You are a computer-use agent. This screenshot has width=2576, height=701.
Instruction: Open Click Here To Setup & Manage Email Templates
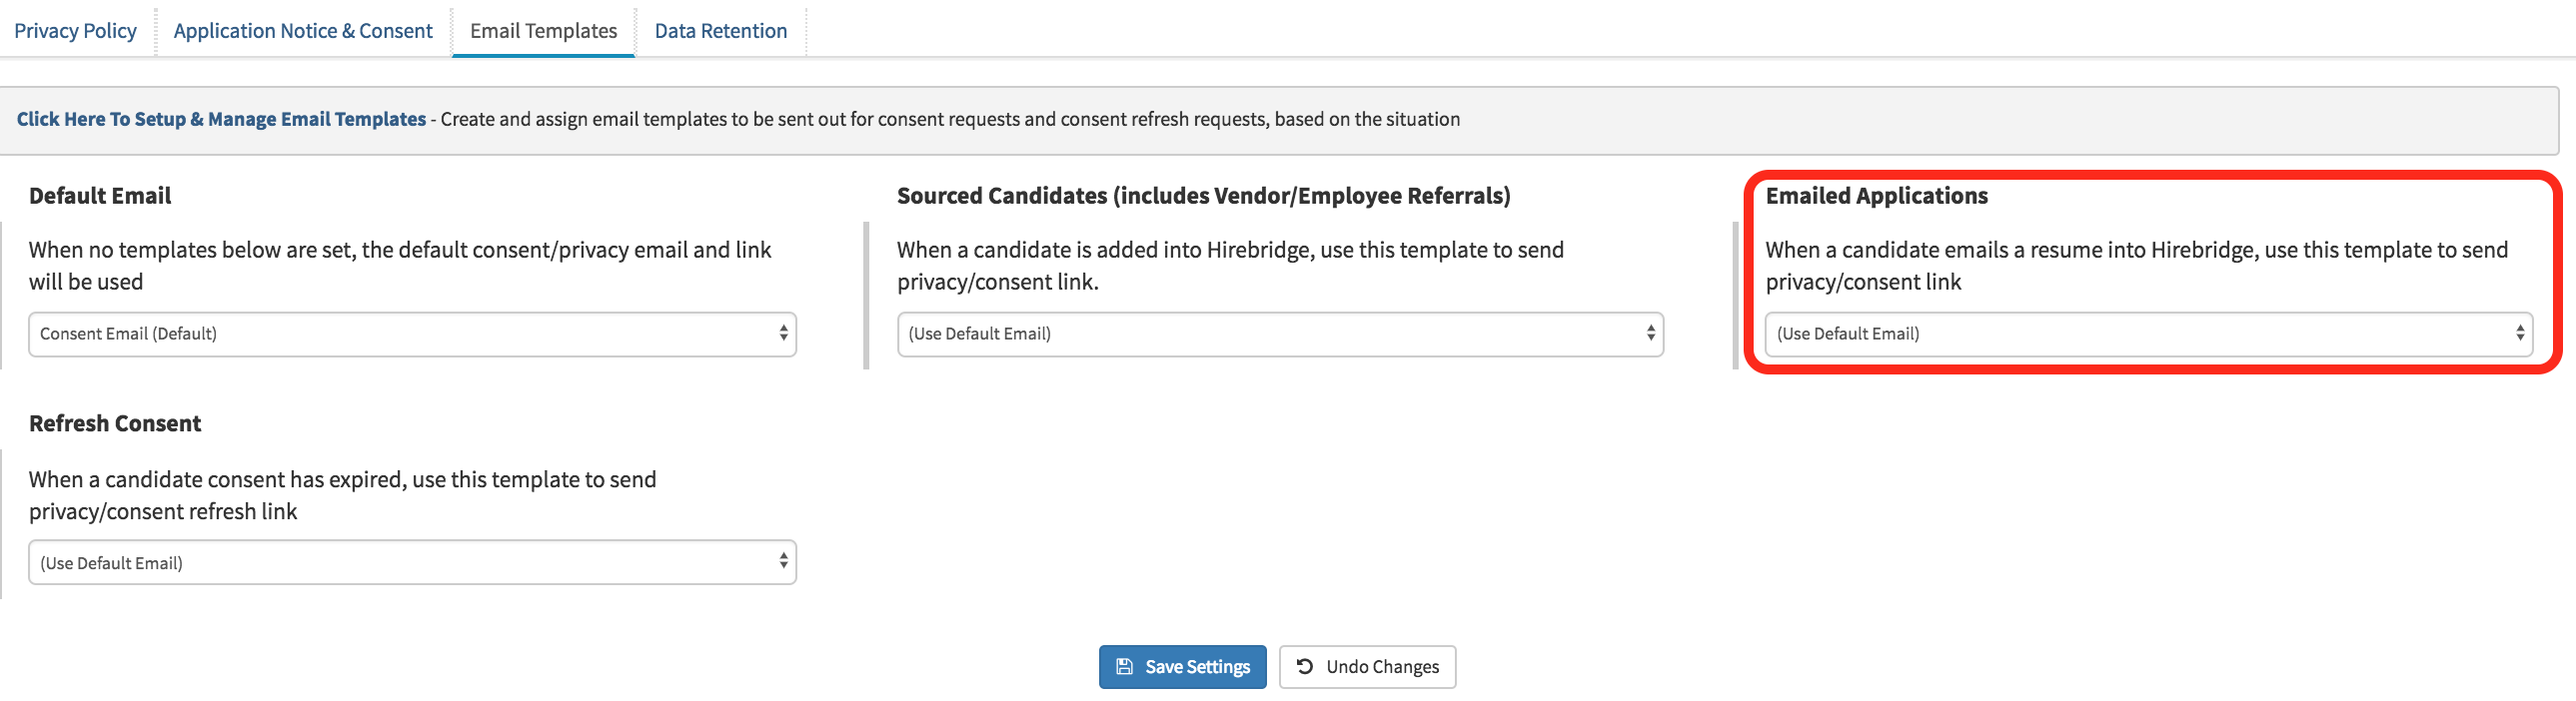(x=220, y=118)
